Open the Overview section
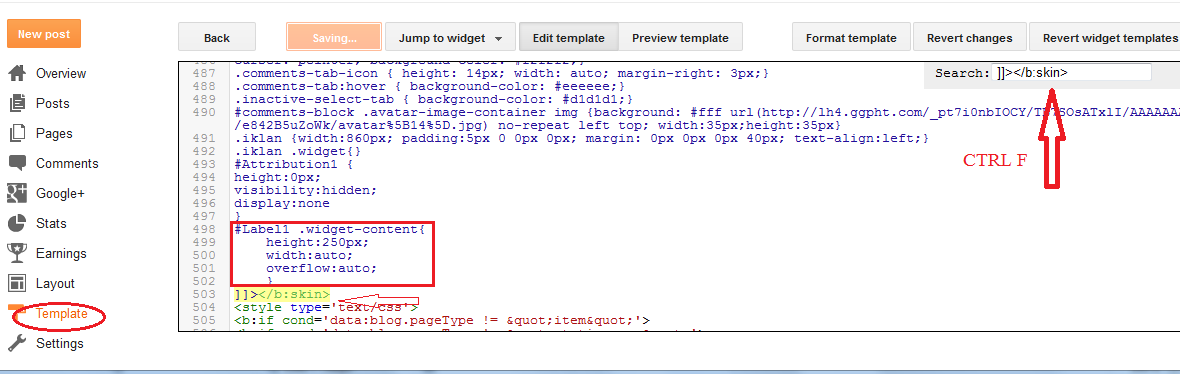 (61, 73)
